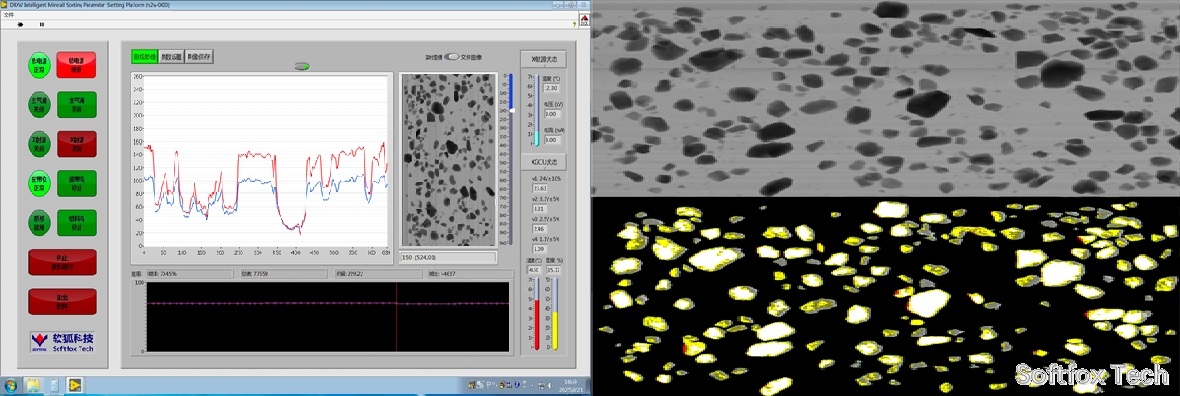This screenshot has width=1180, height=396.
Task: Click the red temperature thermometer gauge
Action: 537,313
